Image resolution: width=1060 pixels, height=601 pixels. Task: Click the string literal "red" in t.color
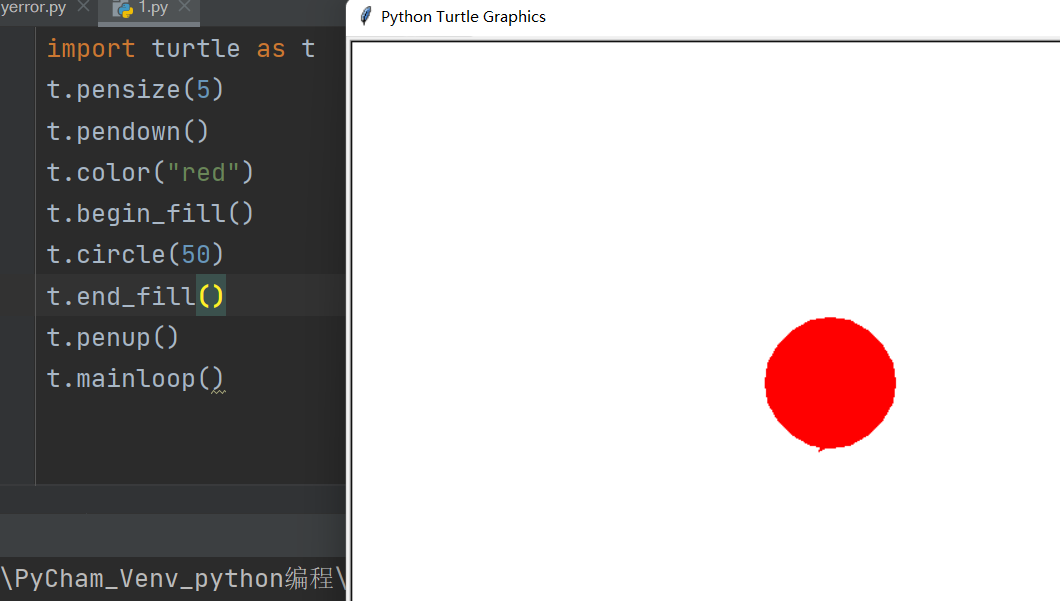(x=204, y=172)
